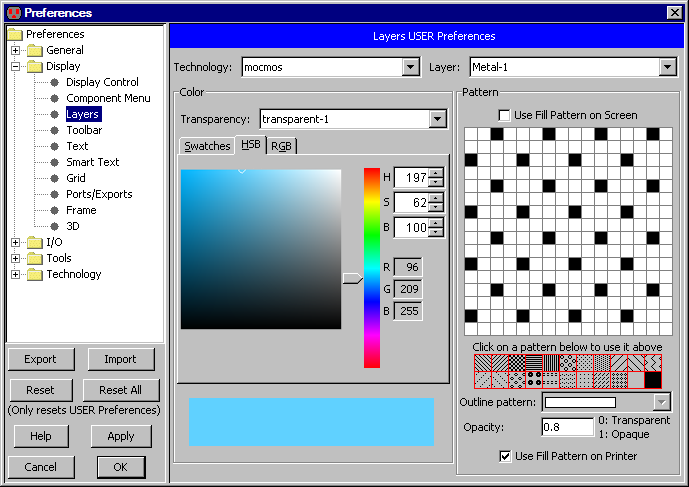689x487 pixels.
Task: Click the Cancel button
Action: point(41,467)
